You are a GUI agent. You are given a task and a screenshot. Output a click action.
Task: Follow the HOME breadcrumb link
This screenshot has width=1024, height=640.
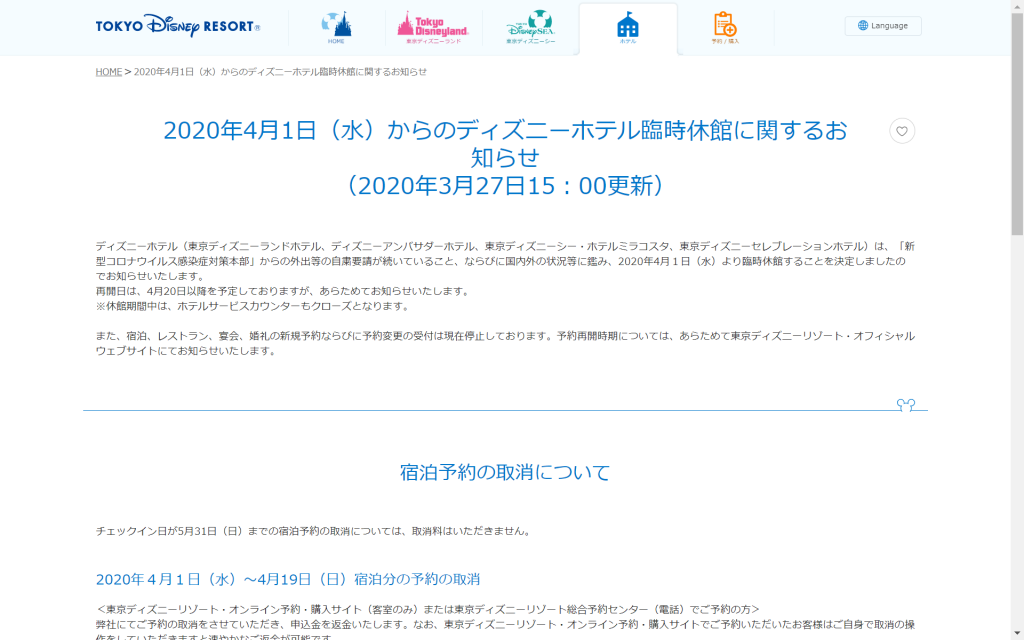point(108,72)
